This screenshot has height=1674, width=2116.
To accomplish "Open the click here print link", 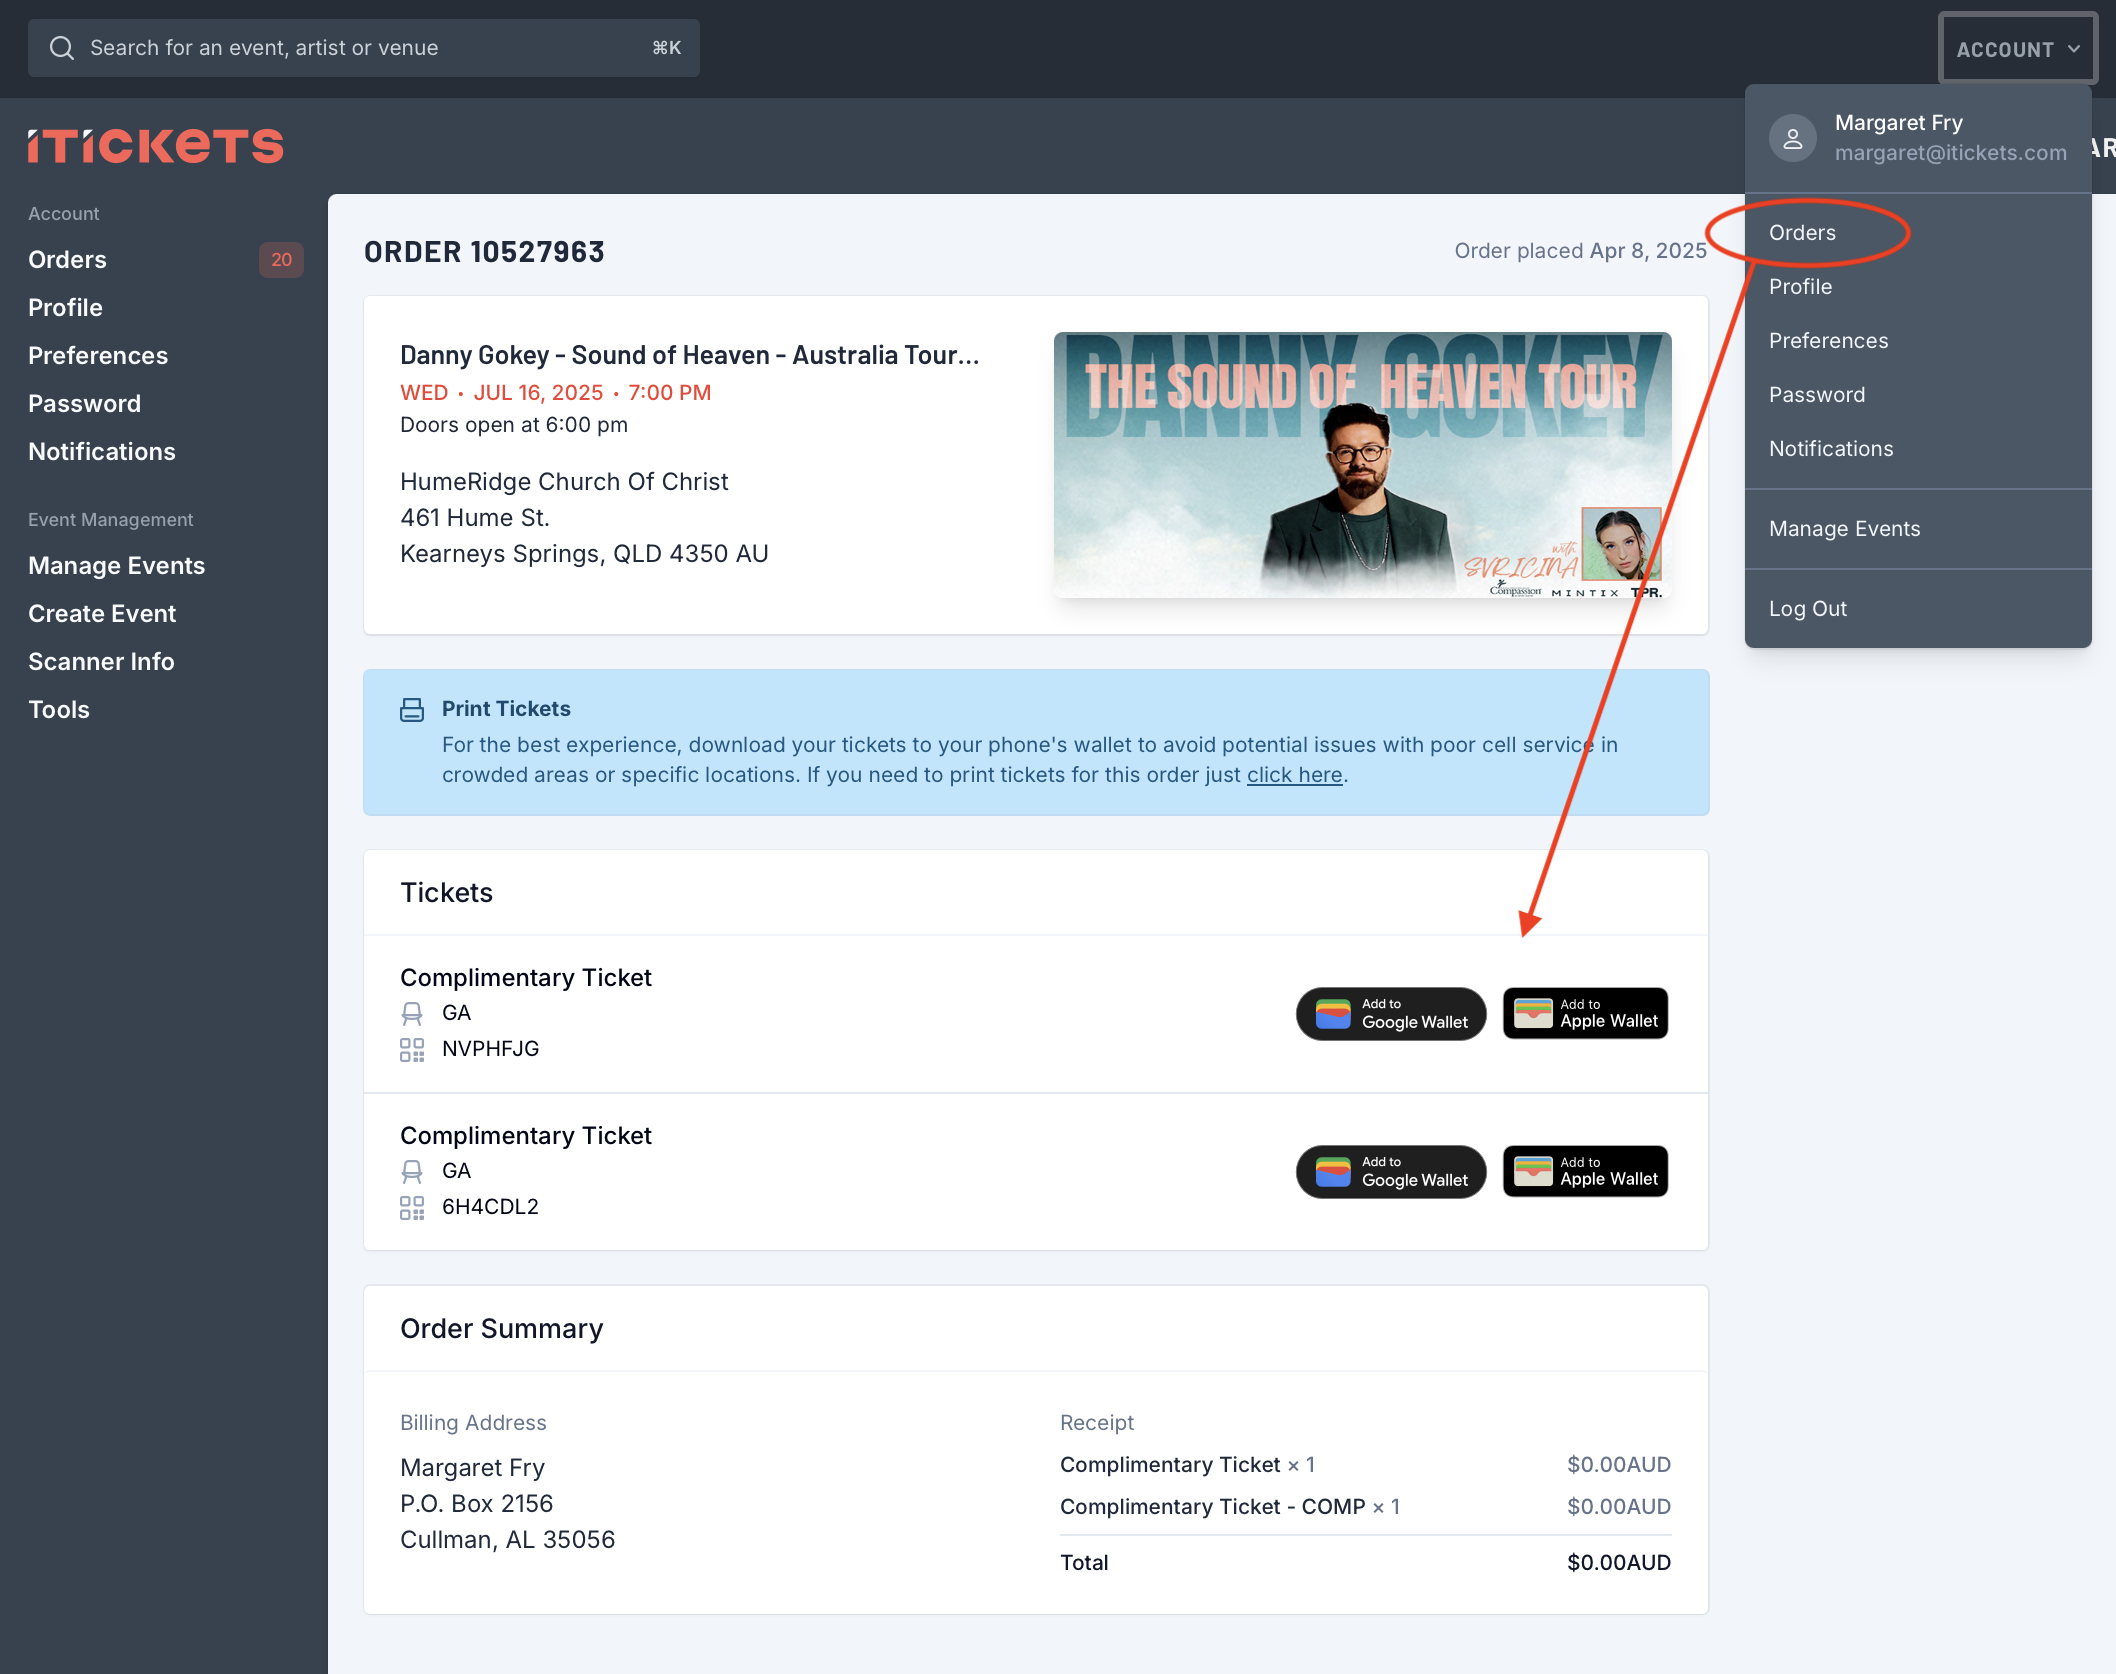I will click(x=1294, y=775).
